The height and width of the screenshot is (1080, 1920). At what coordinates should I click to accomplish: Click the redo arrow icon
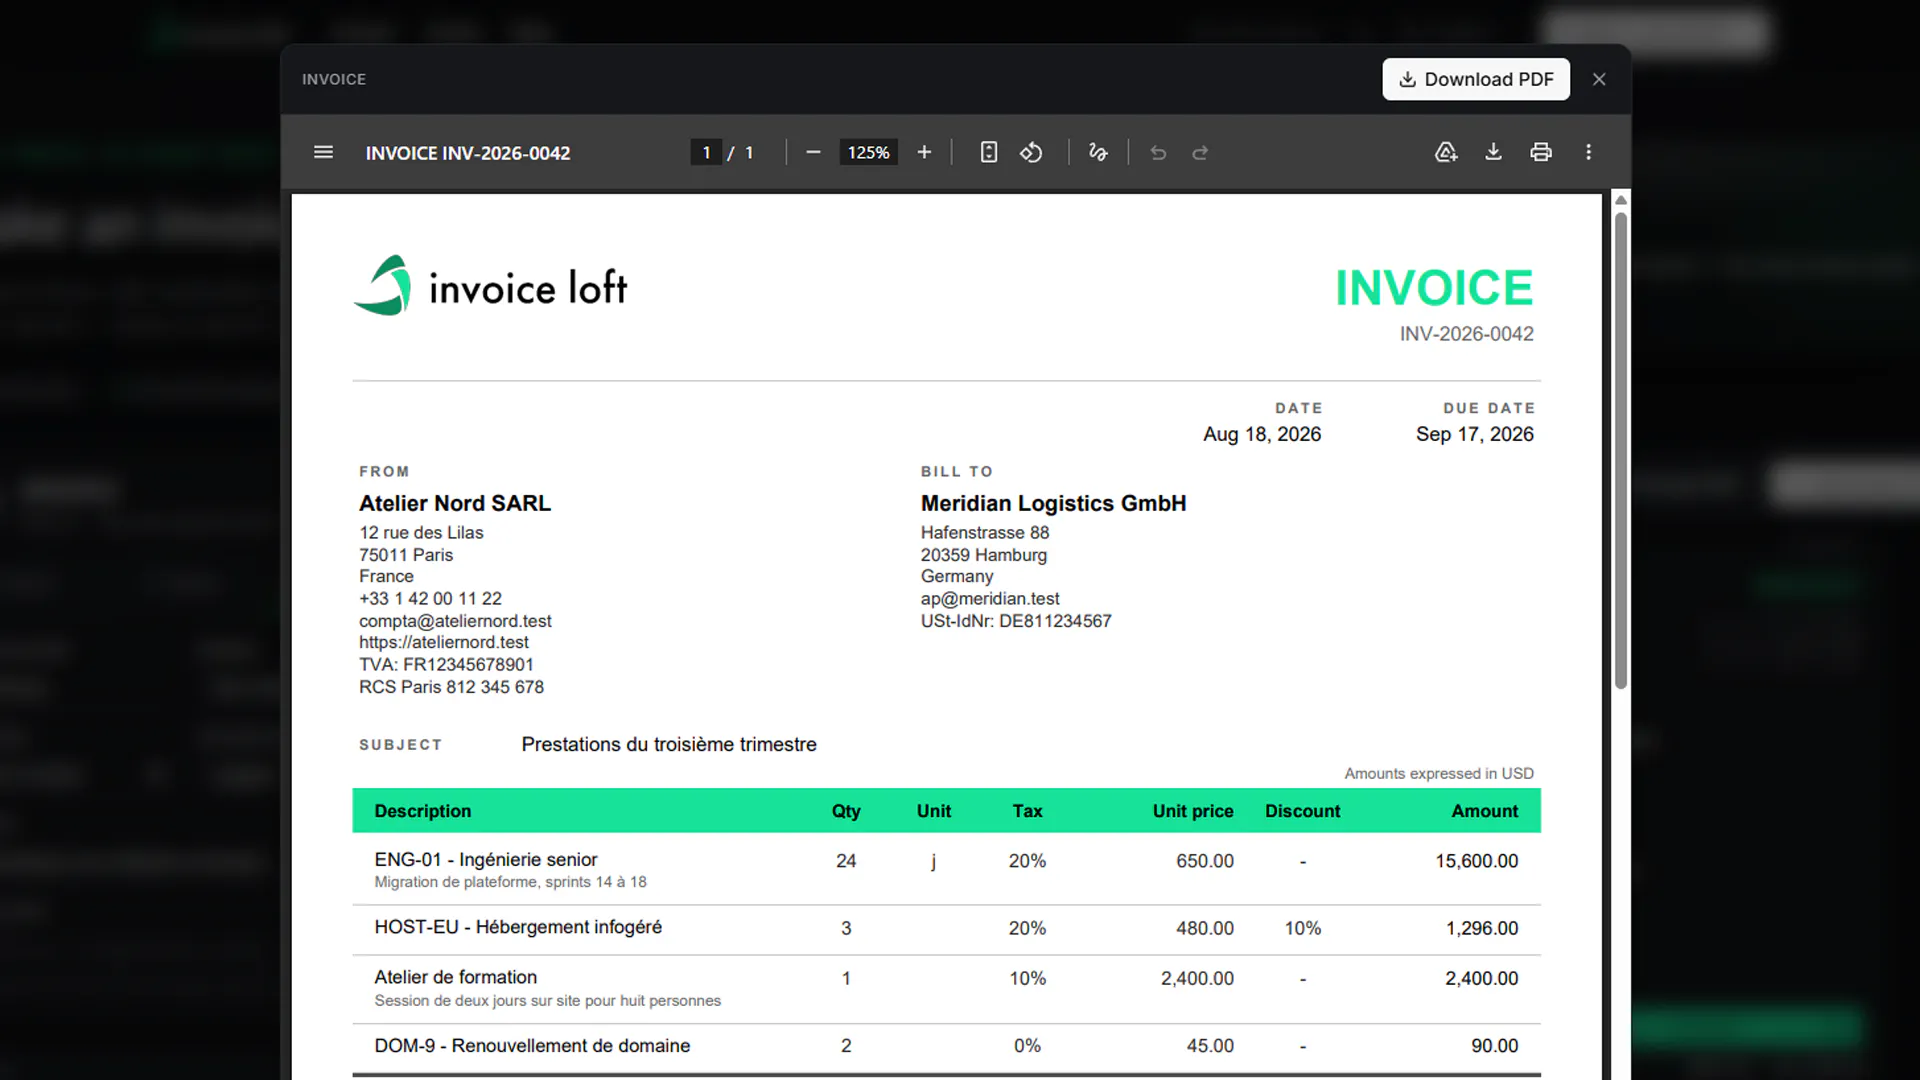tap(1200, 152)
